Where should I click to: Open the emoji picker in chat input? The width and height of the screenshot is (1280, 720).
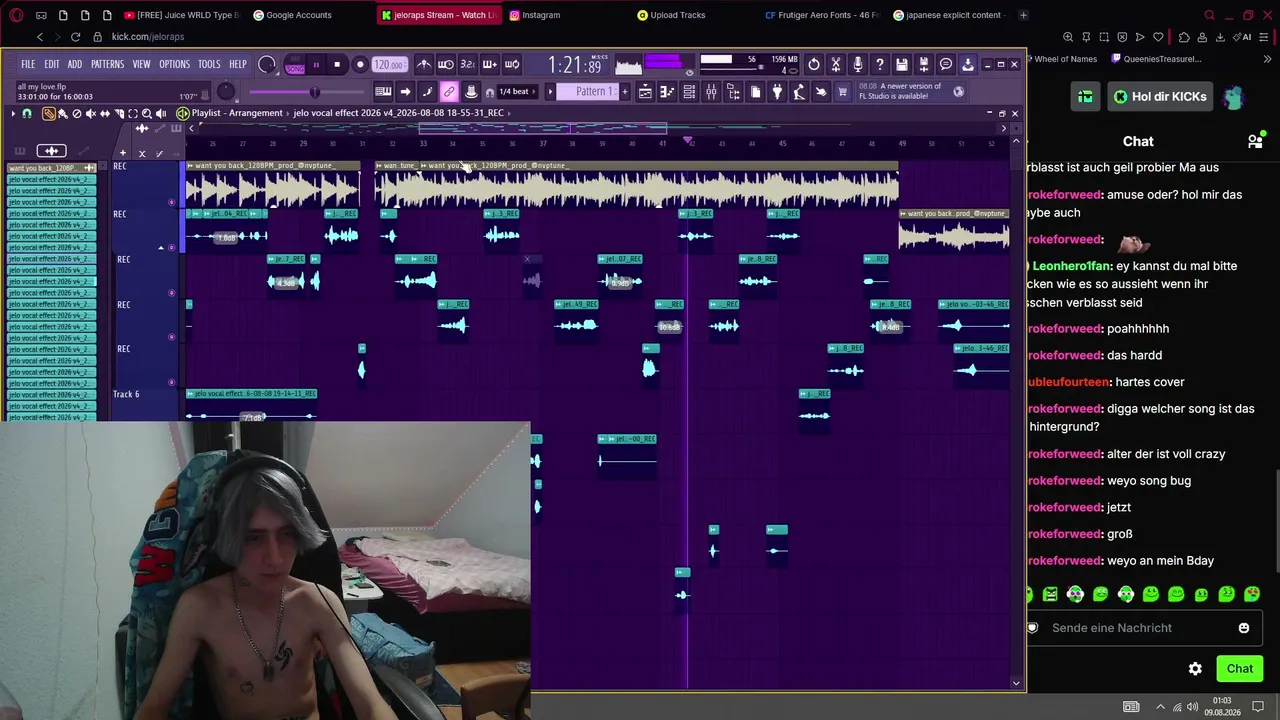[1244, 628]
